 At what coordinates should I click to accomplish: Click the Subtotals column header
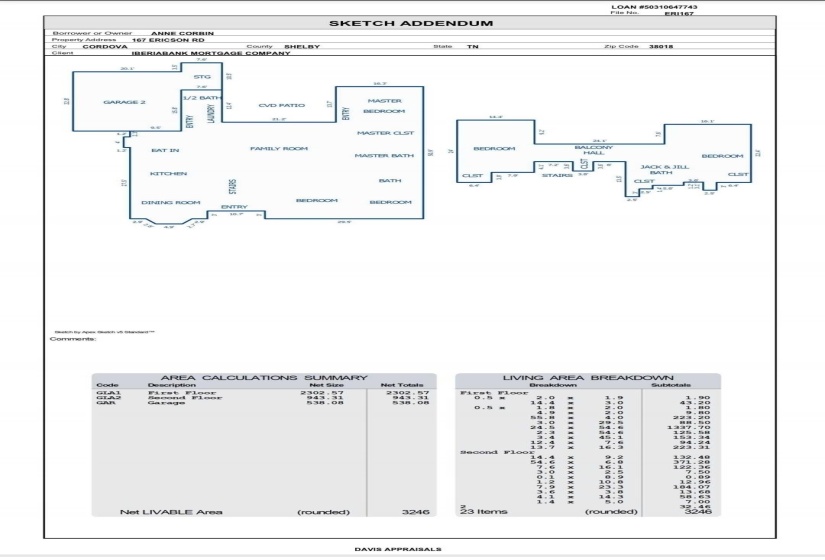coord(671,385)
